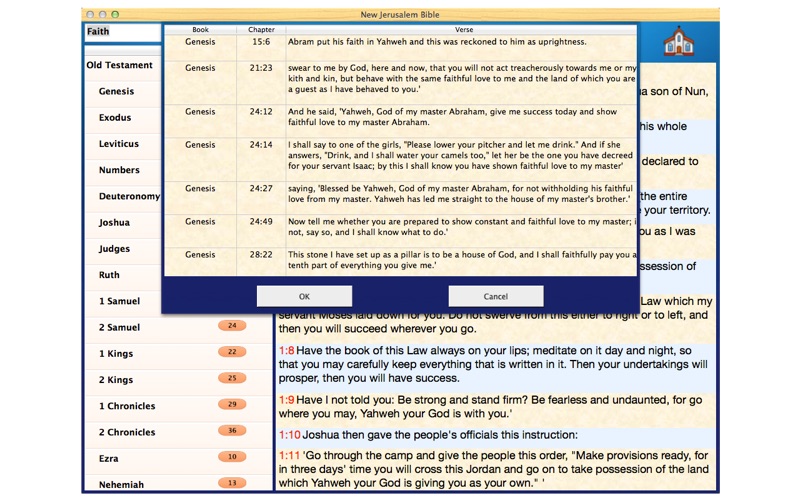This screenshot has height=500, width=800.
Task: Click verse 1:11 in the reading pane
Action: 495,469
